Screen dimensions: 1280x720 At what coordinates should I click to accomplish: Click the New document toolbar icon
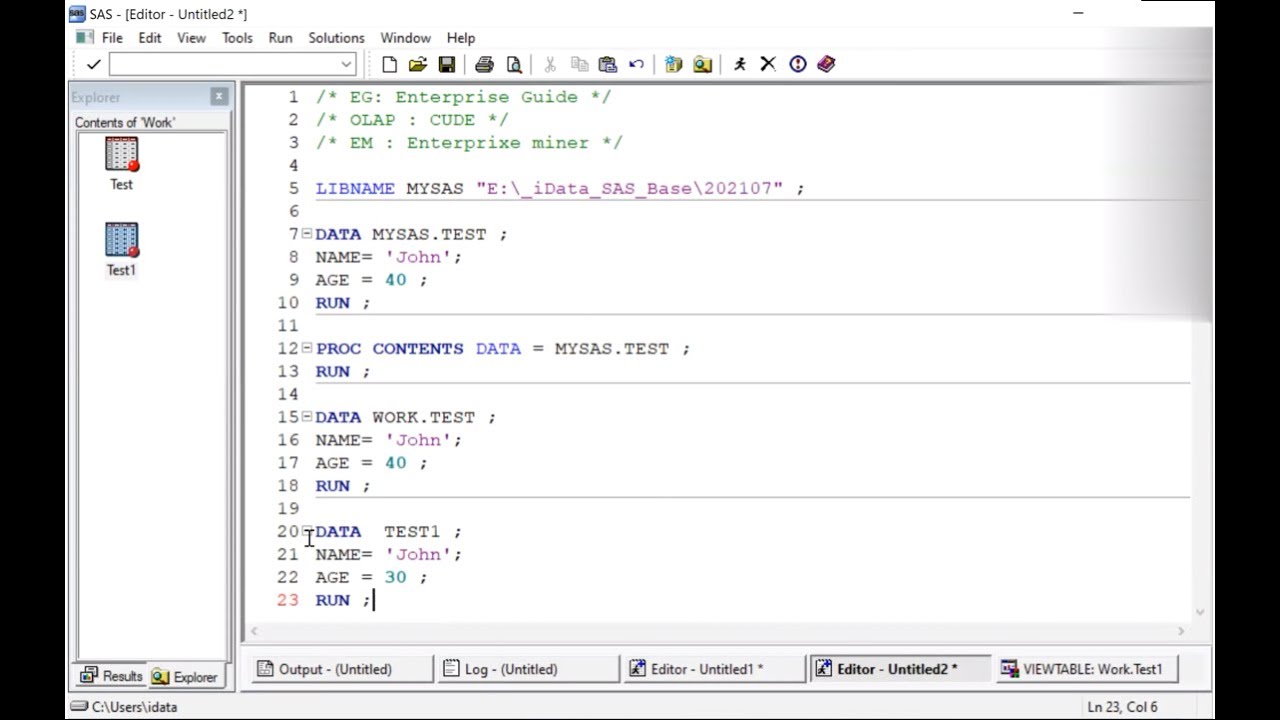pyautogui.click(x=390, y=64)
